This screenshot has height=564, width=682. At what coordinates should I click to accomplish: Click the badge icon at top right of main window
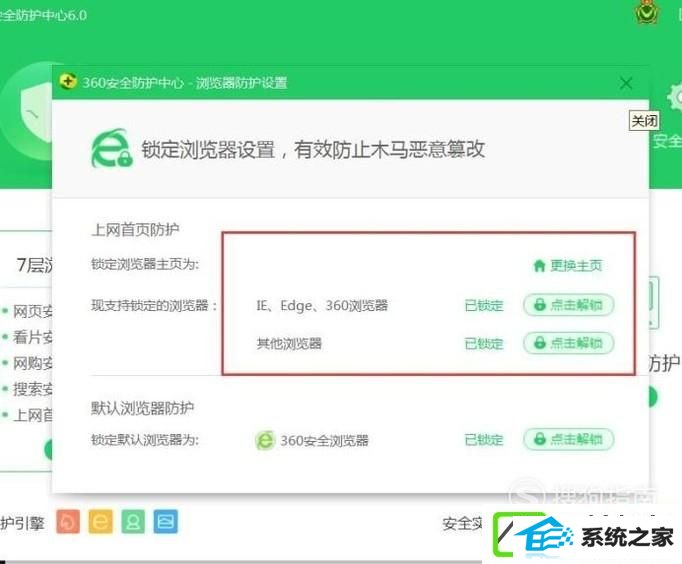(647, 12)
